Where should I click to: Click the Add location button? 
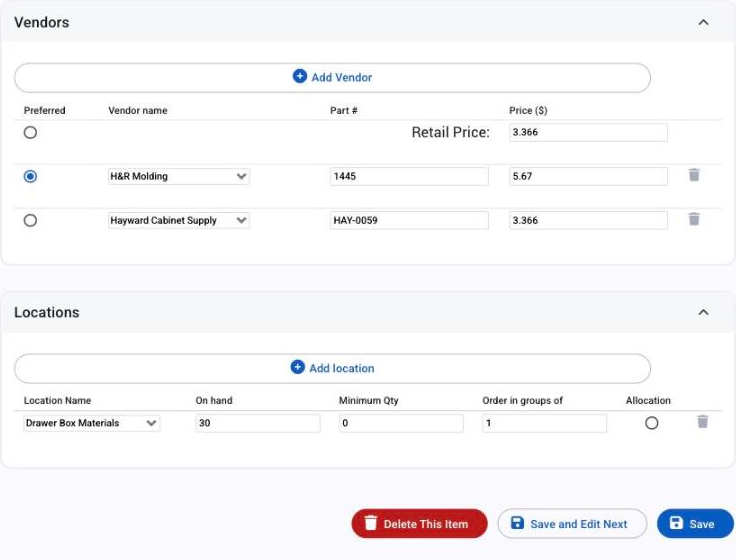pyautogui.click(x=332, y=368)
